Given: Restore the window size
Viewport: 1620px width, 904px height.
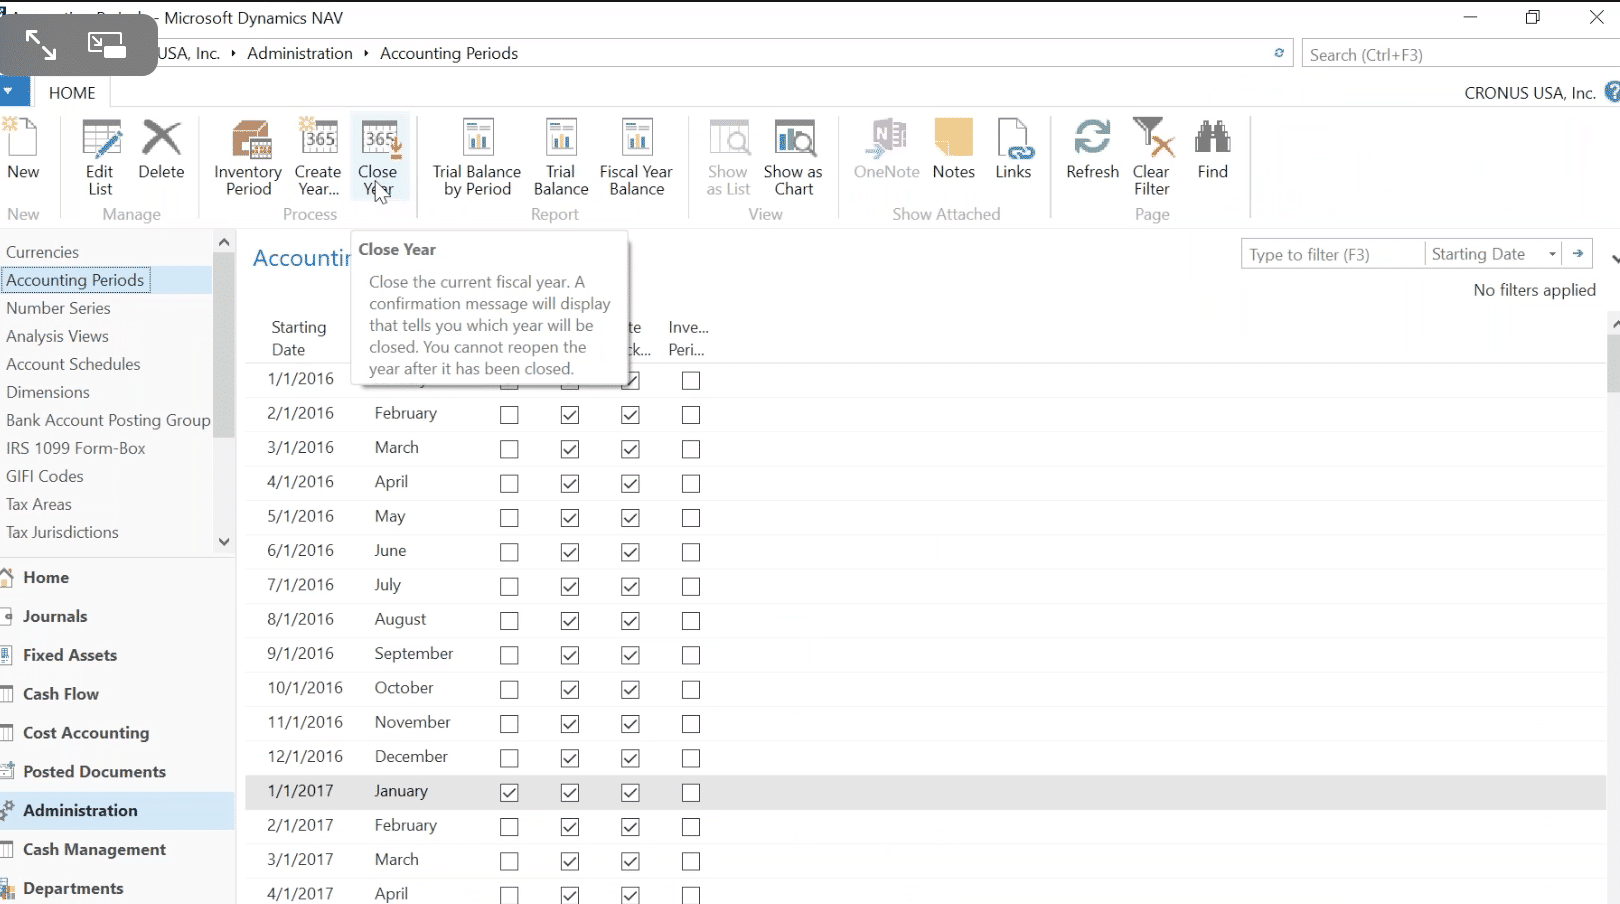Looking at the screenshot, I should 1533,17.
